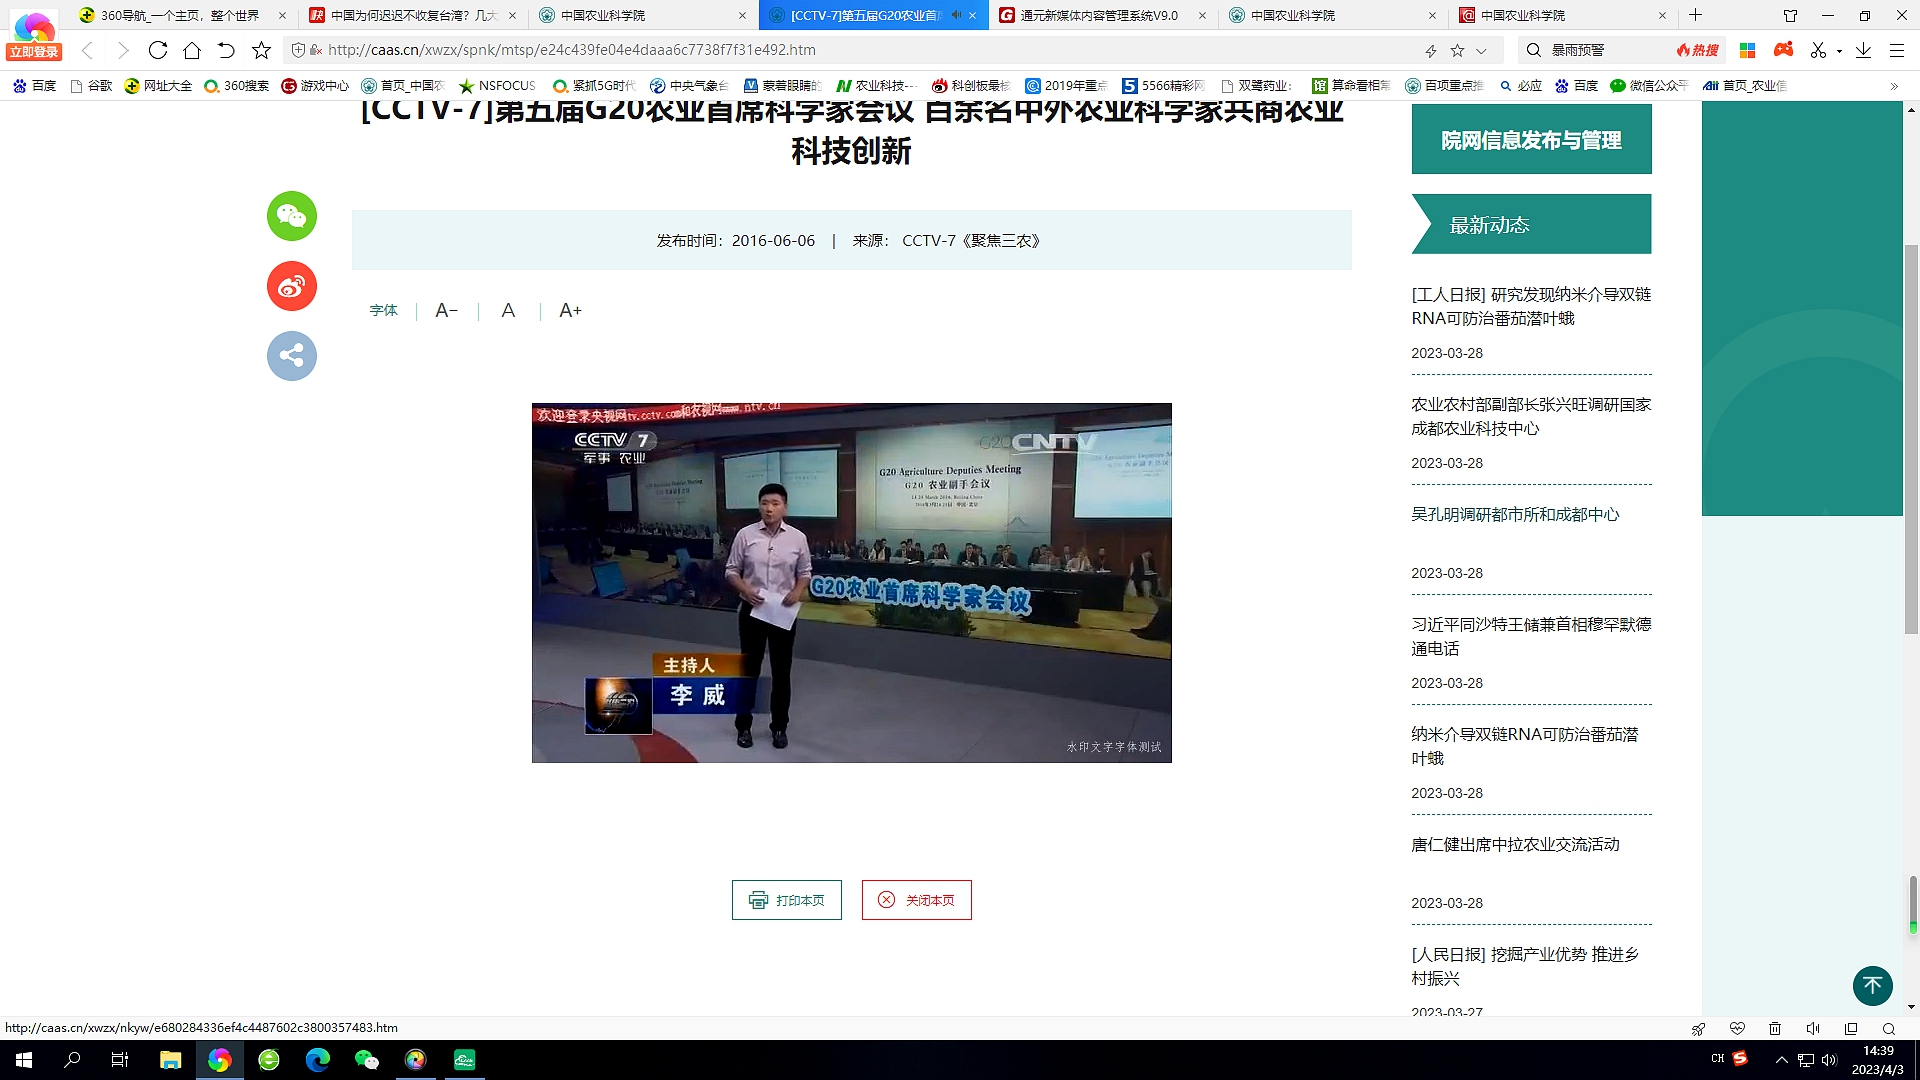Open Windows Start menu

[24, 1060]
